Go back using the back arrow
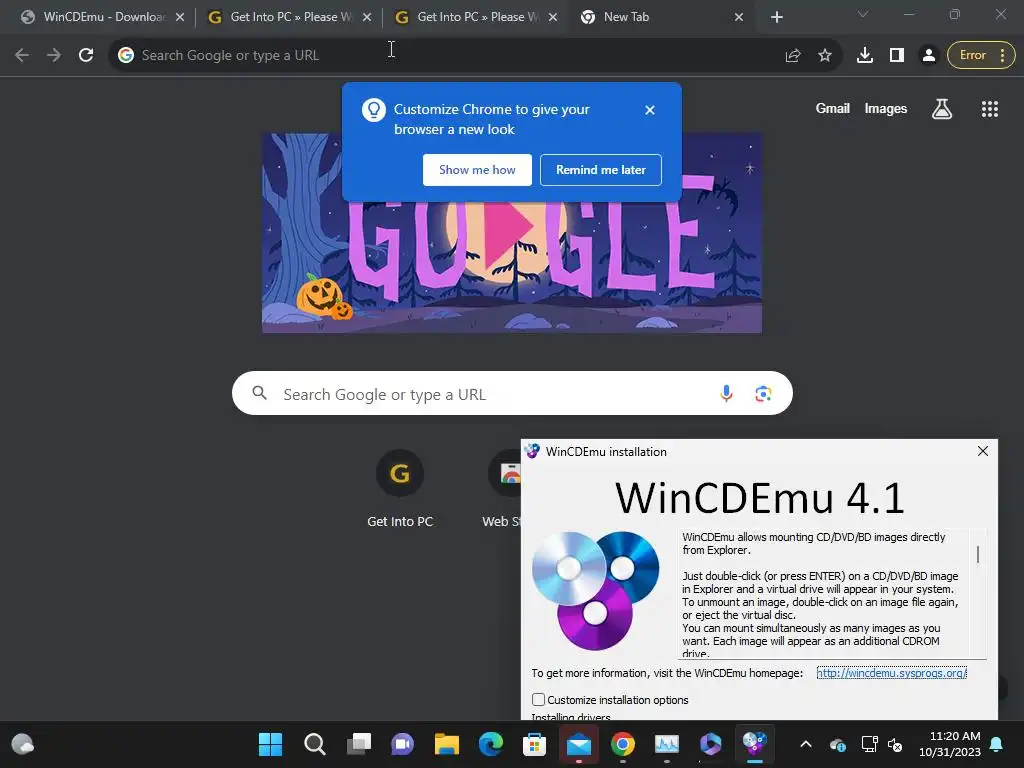The width and height of the screenshot is (1024, 768). (x=22, y=55)
